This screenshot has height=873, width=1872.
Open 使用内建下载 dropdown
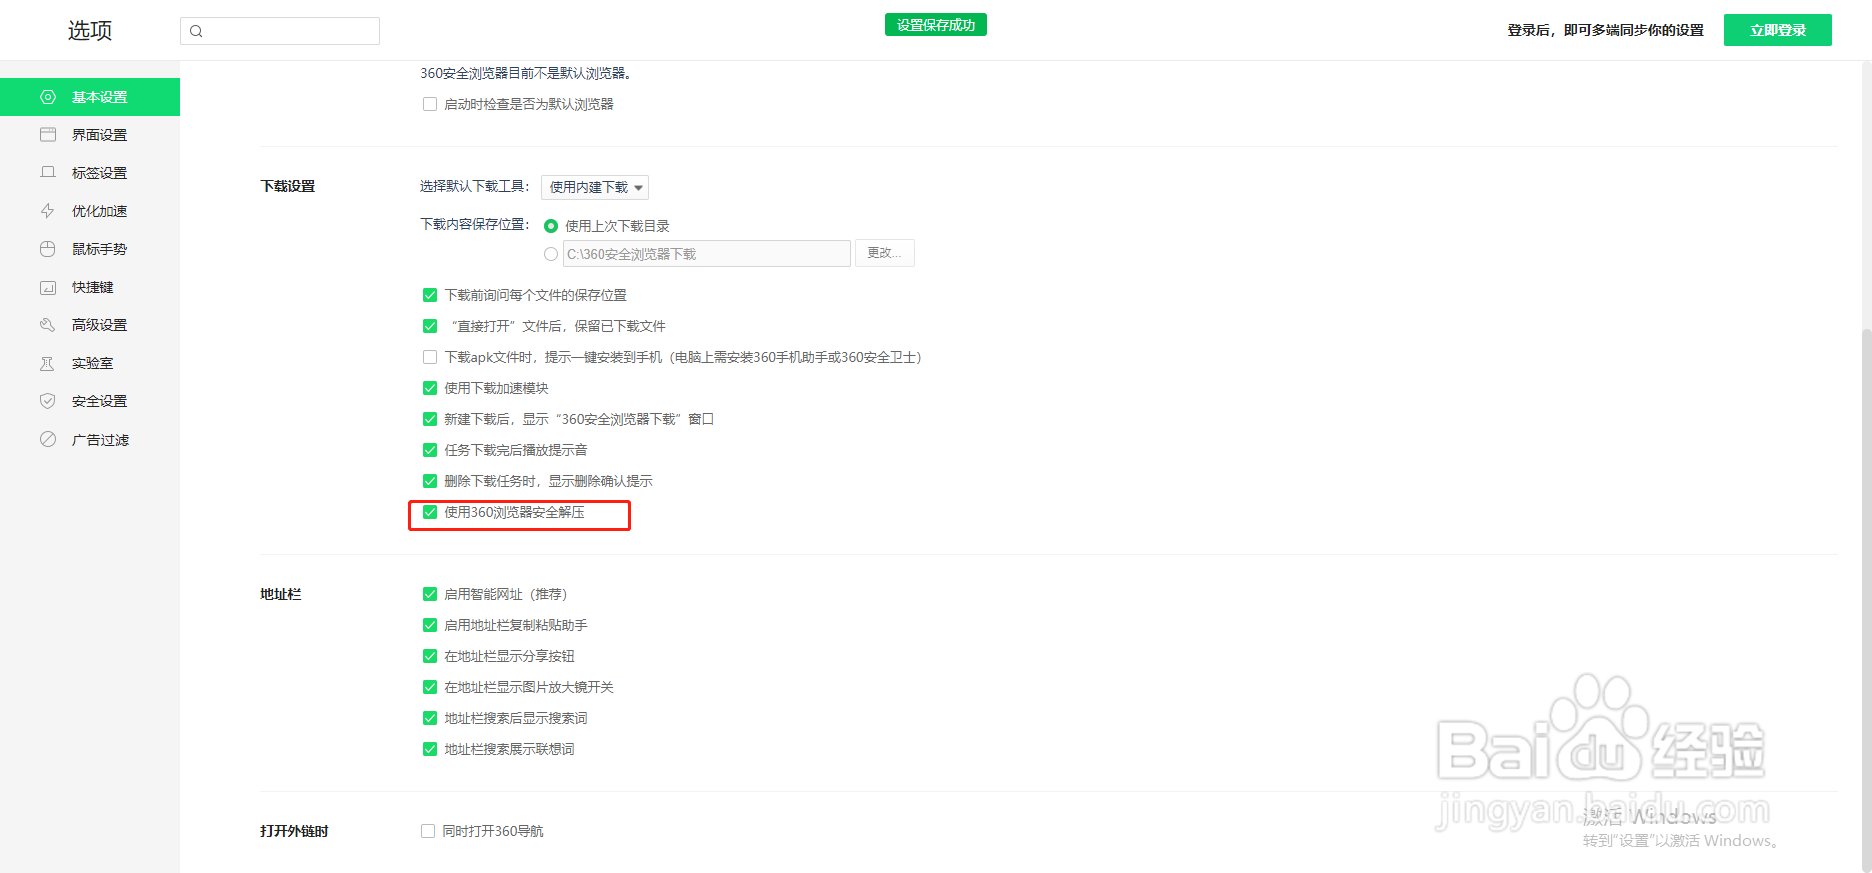pyautogui.click(x=595, y=187)
